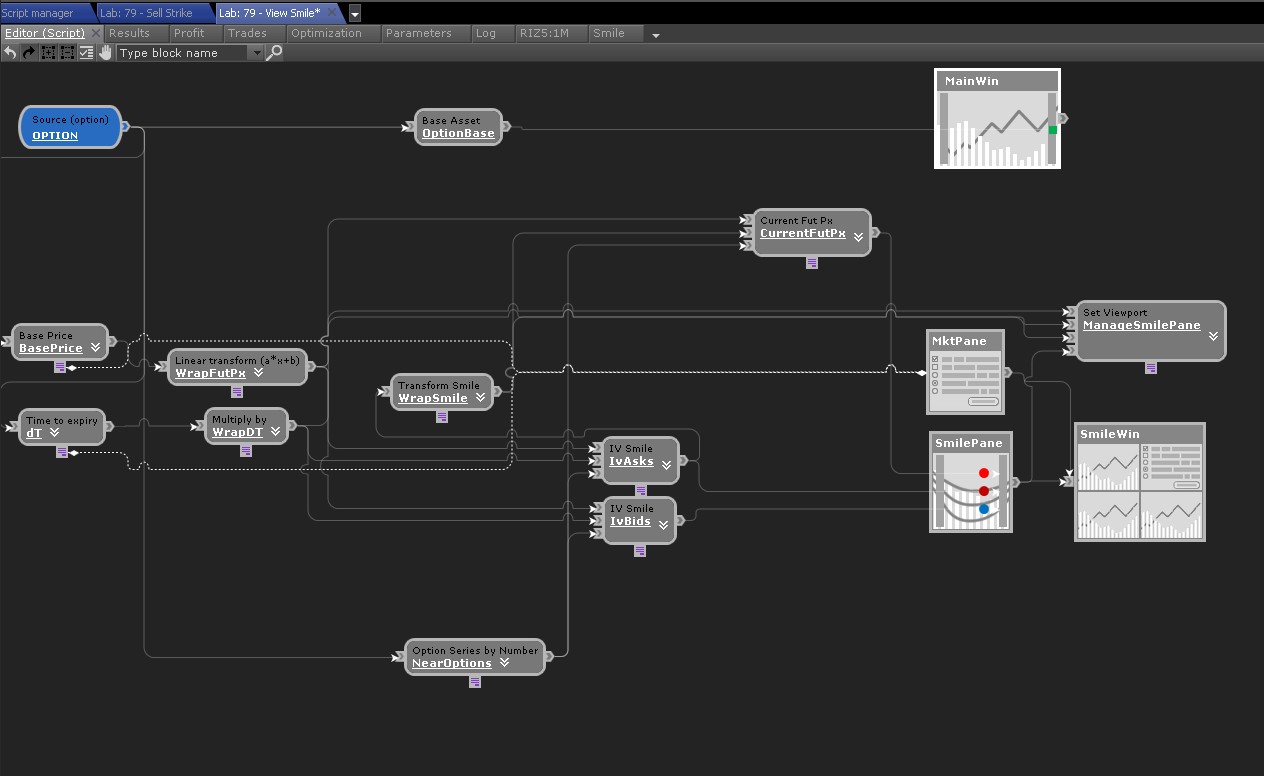Select the MainWin chart block

click(x=997, y=119)
